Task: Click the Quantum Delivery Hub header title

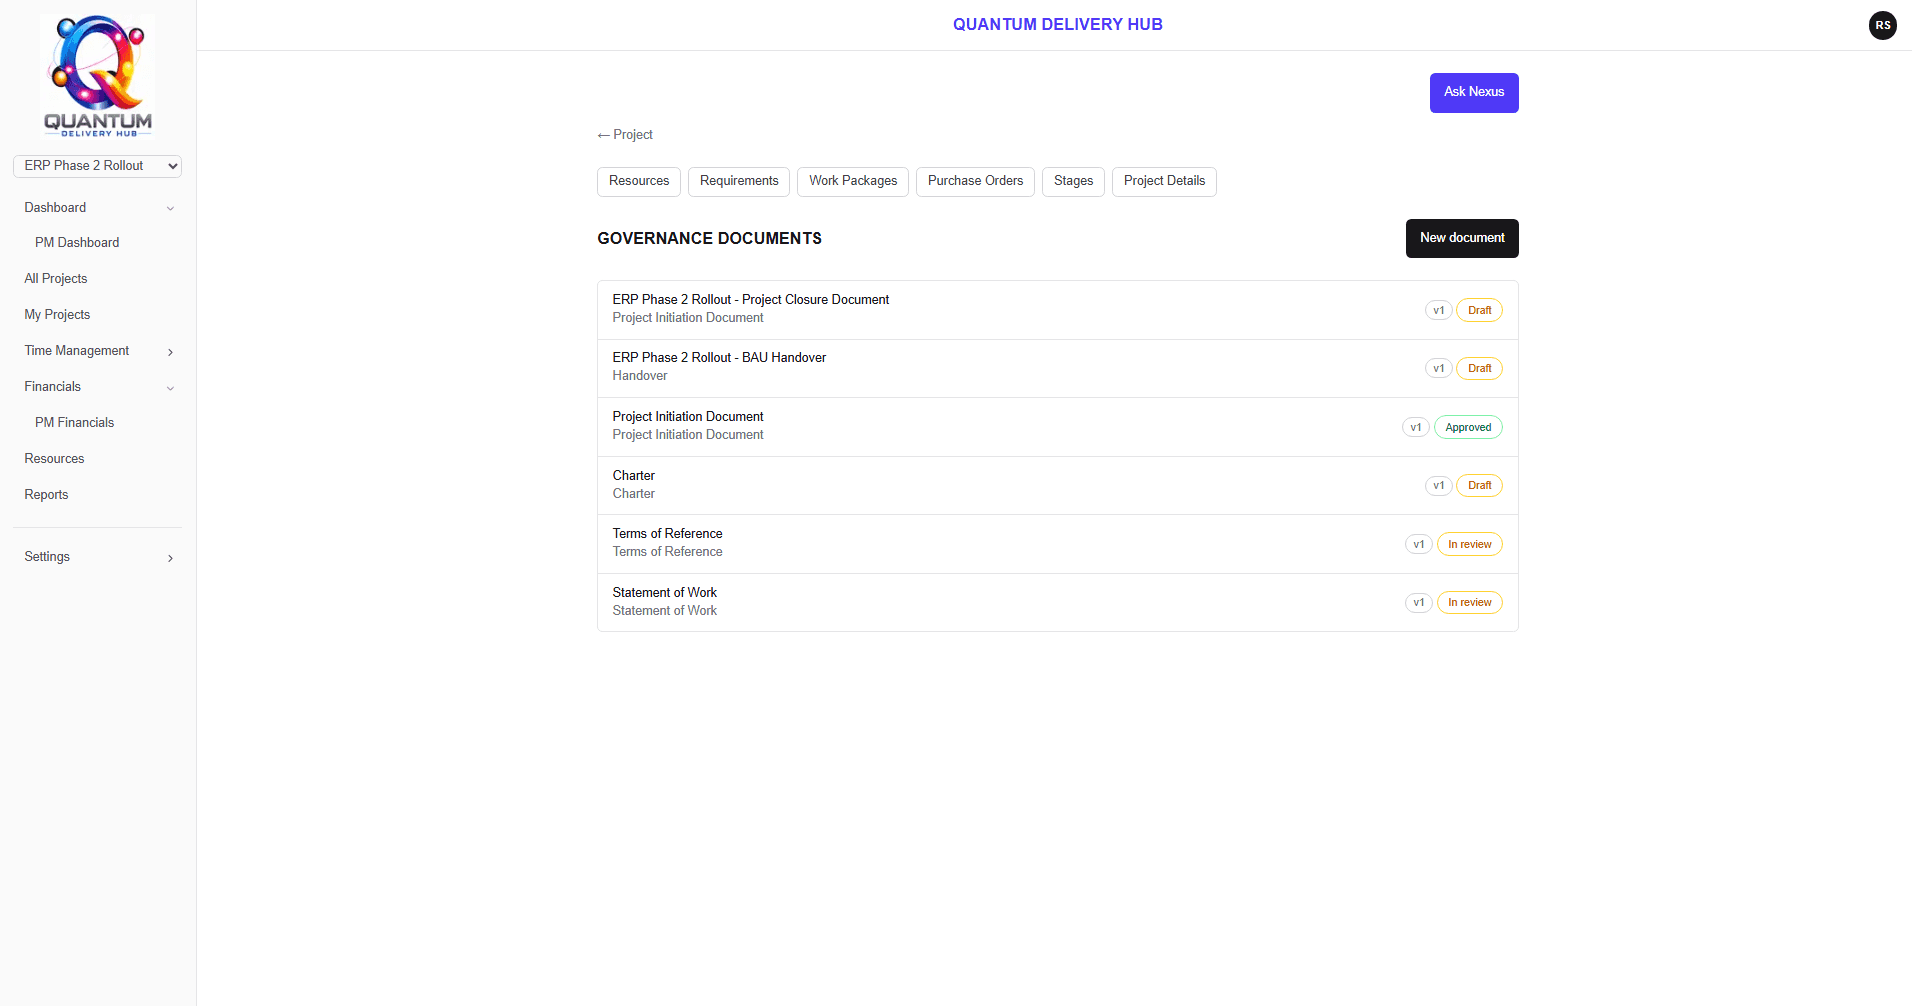Action: (1057, 25)
